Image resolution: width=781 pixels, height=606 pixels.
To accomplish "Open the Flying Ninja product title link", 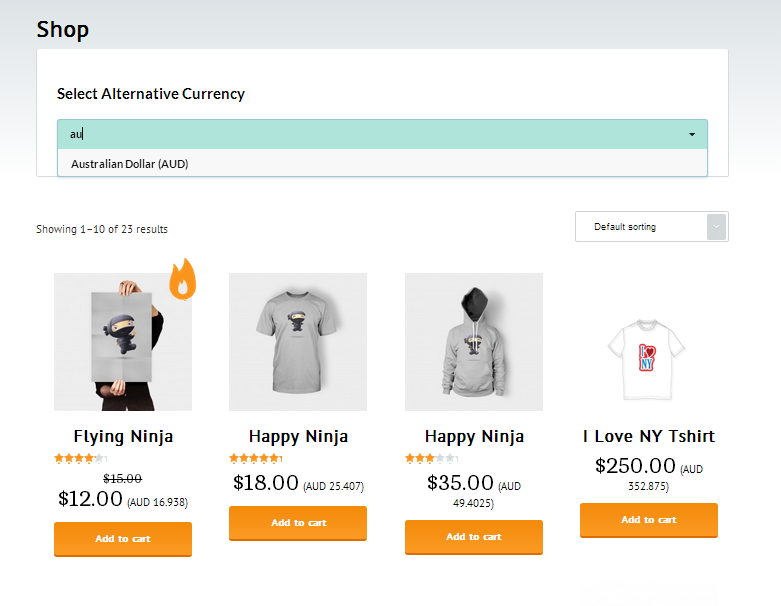I will [x=123, y=436].
